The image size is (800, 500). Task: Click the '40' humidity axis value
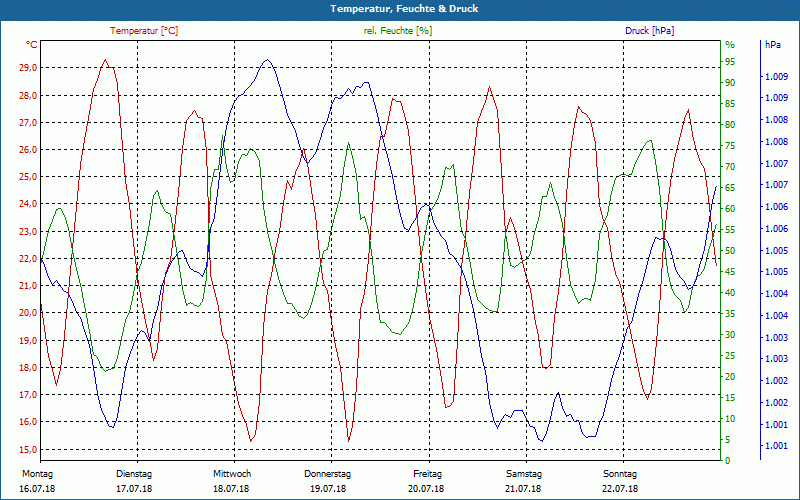(730, 293)
